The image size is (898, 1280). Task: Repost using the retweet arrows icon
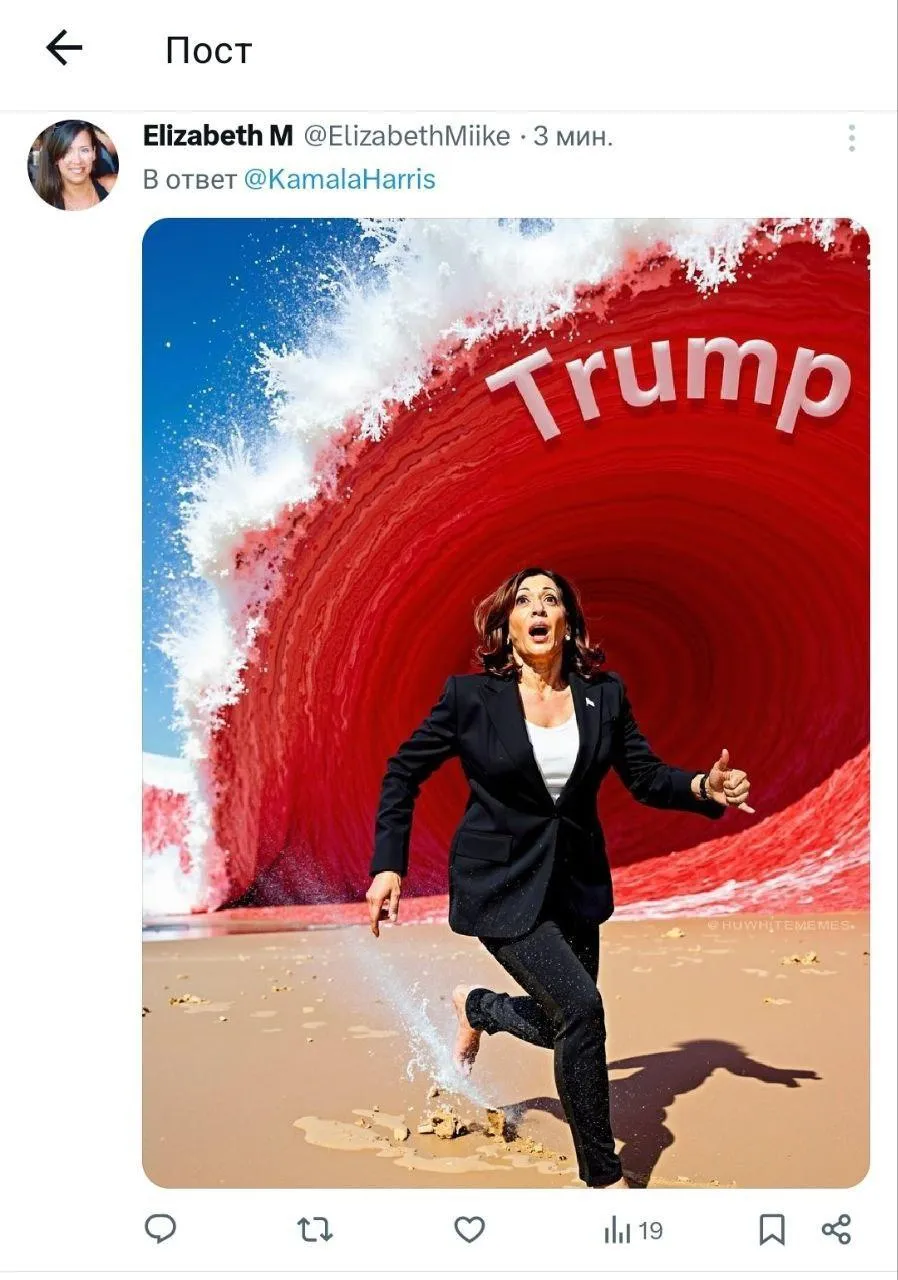click(x=315, y=1230)
